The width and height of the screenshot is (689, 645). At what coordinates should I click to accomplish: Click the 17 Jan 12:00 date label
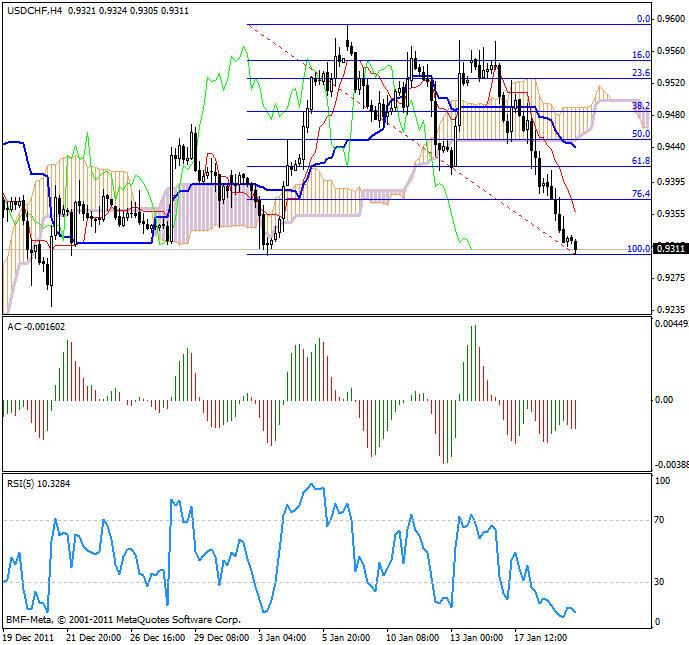coord(541,638)
